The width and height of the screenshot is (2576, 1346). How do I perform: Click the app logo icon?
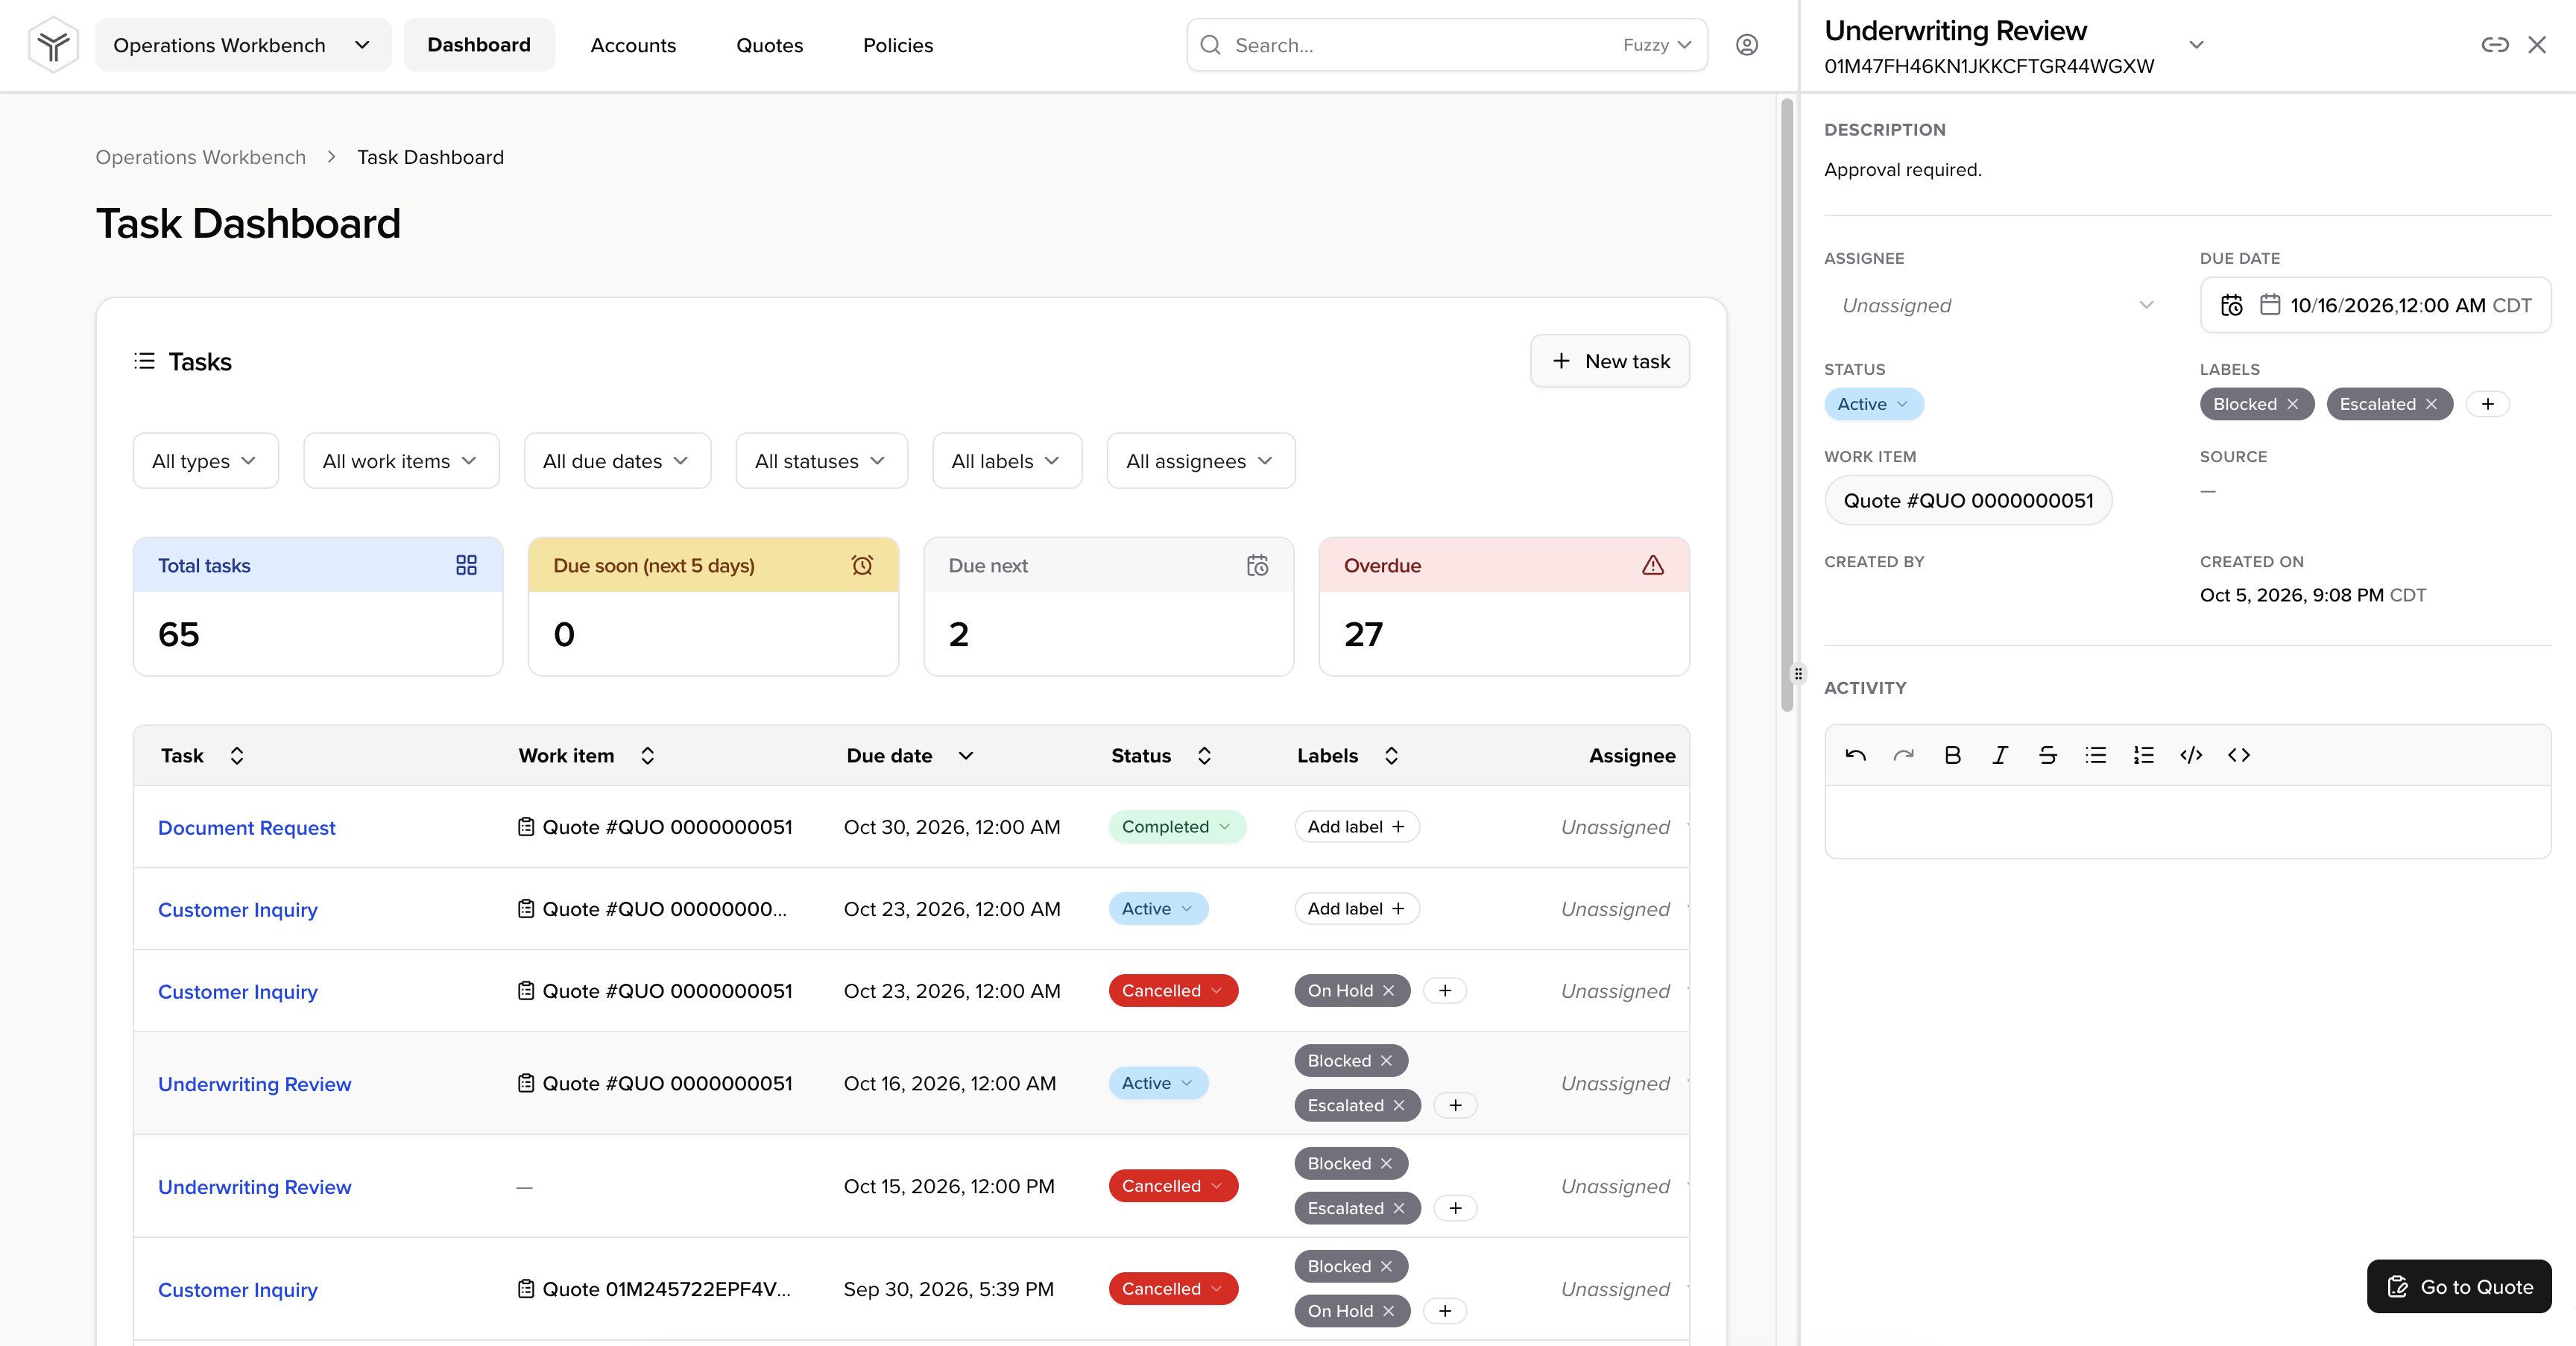[53, 45]
